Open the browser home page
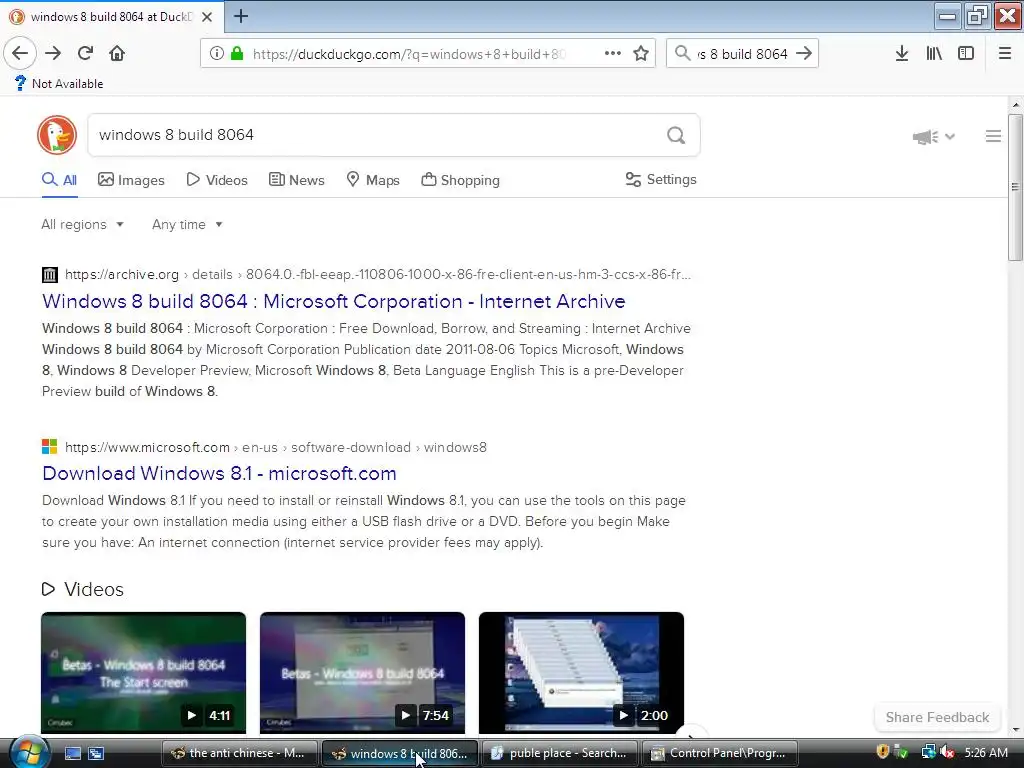Screen dimensions: 1024x768 pos(117,53)
